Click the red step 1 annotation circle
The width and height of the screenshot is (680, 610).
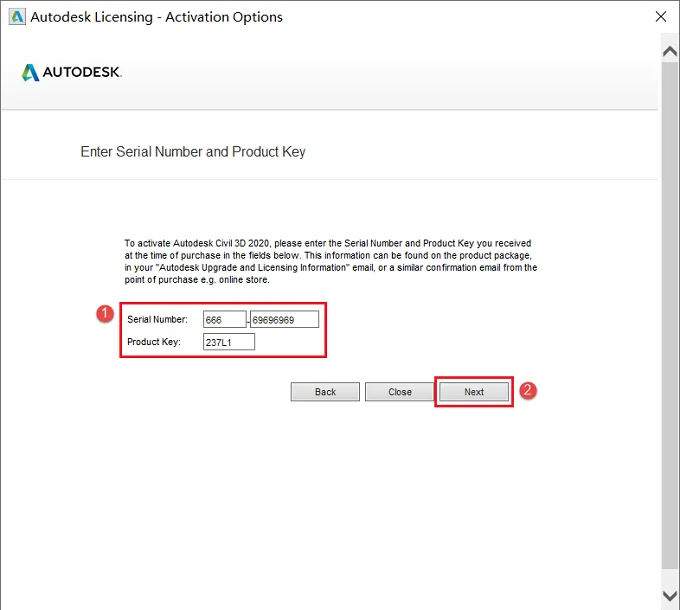(105, 313)
